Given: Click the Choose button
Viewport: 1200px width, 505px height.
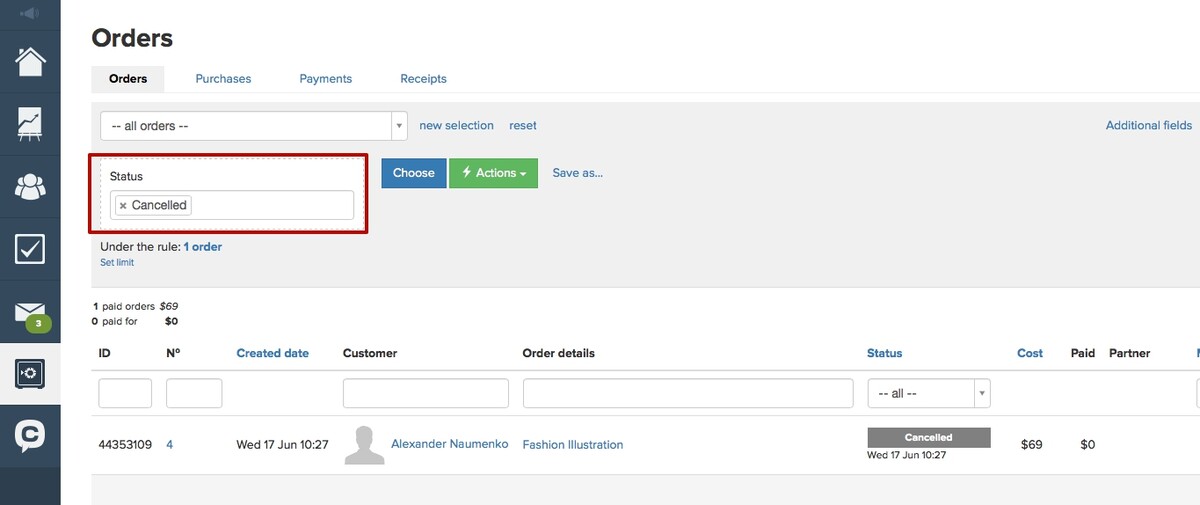Looking at the screenshot, I should [413, 173].
